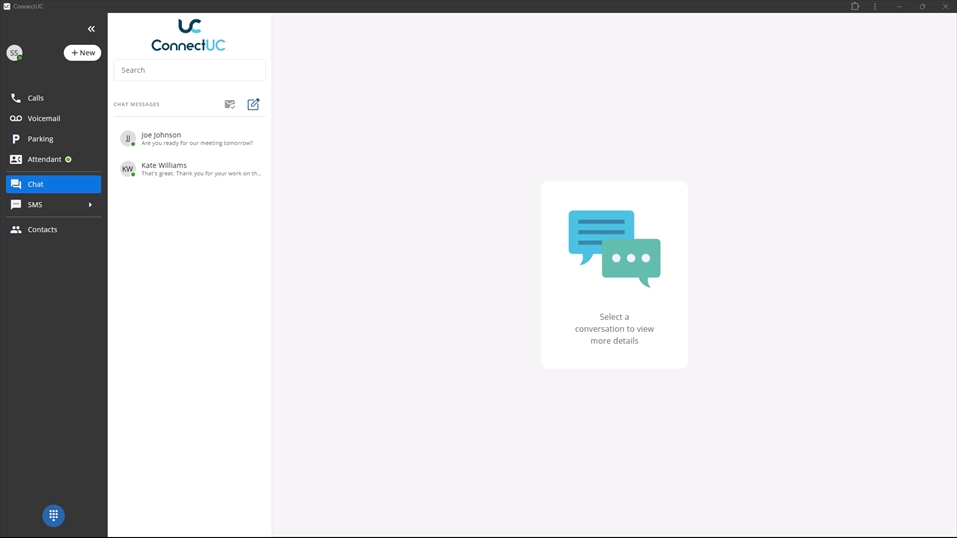Open the three-dot menu in title bar
The height and width of the screenshot is (538, 957).
click(875, 7)
